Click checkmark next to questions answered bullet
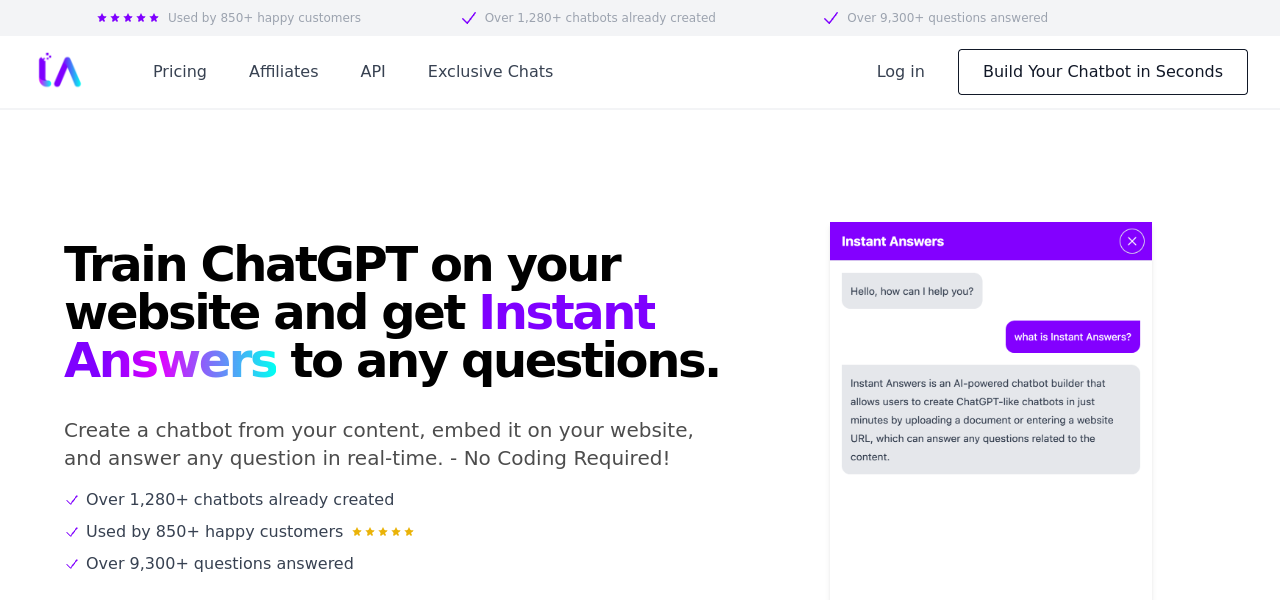 (72, 564)
